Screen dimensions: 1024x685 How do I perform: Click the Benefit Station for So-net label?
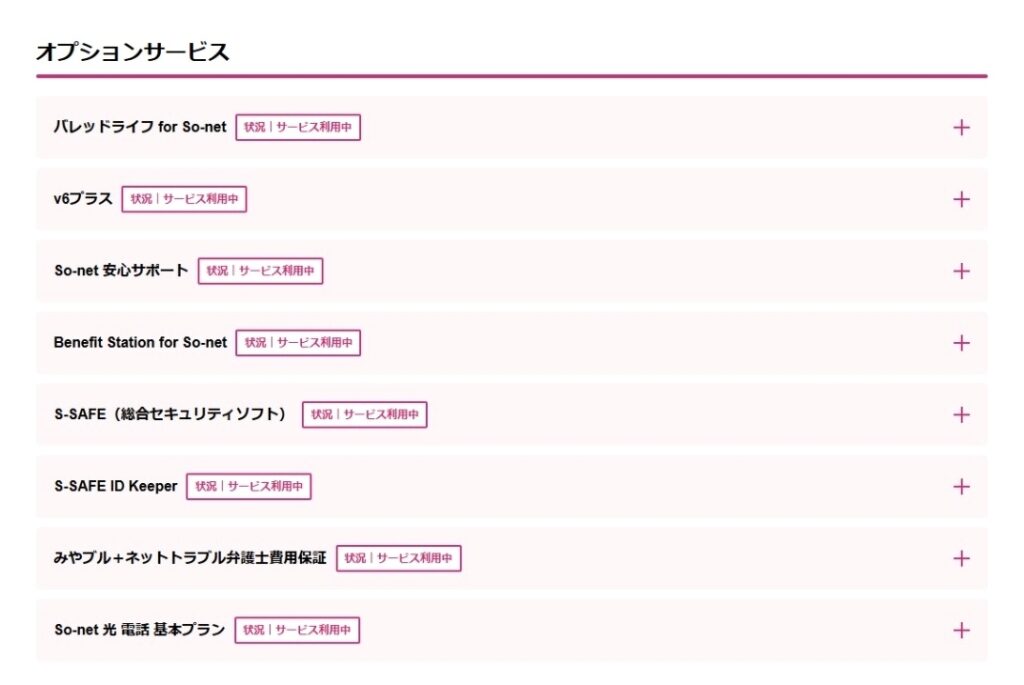pyautogui.click(x=140, y=343)
